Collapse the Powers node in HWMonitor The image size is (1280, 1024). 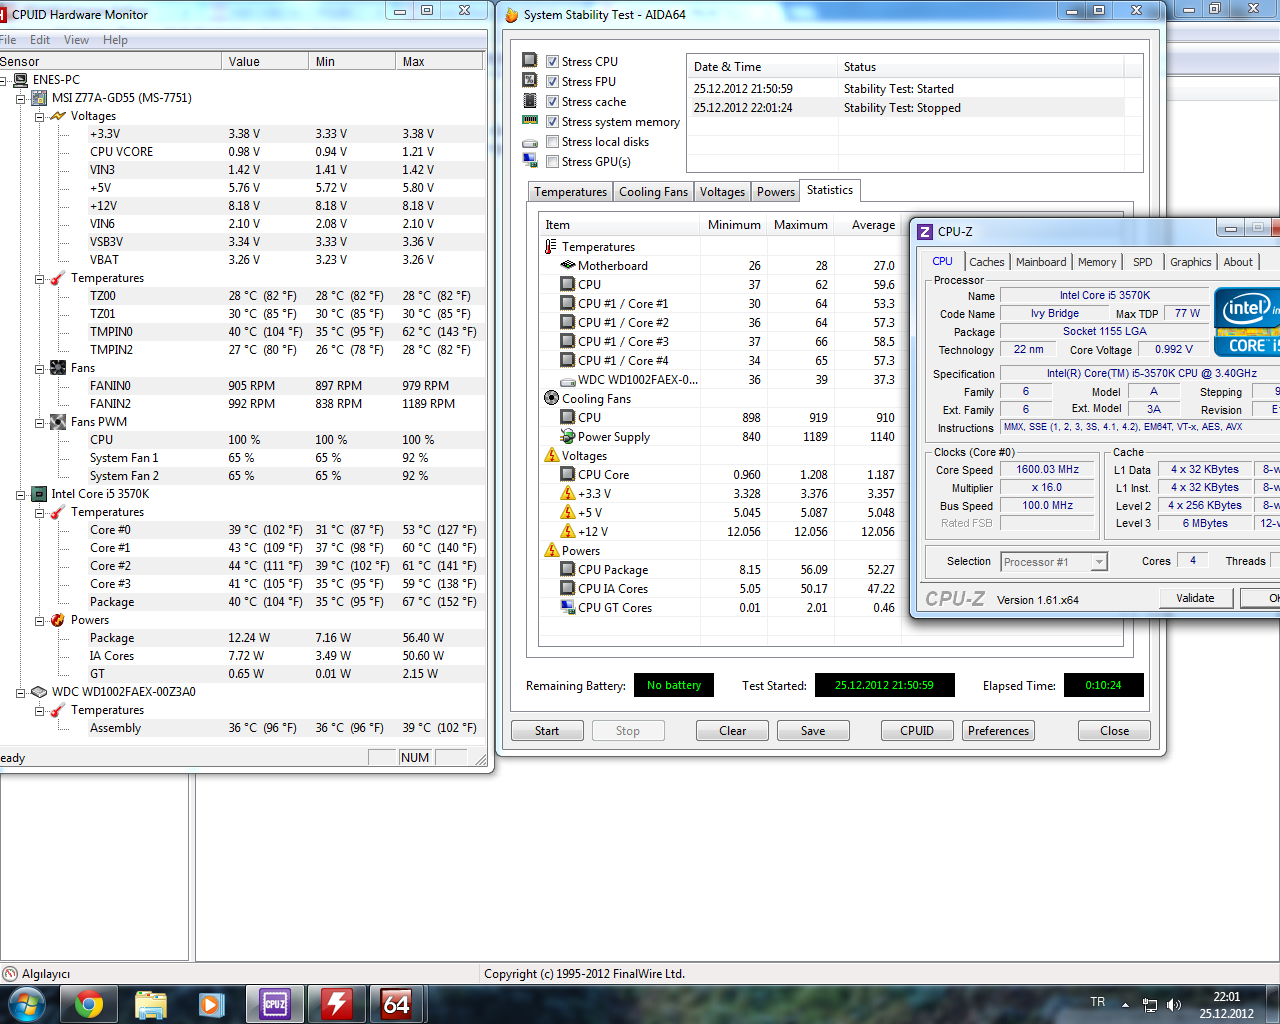click(39, 621)
